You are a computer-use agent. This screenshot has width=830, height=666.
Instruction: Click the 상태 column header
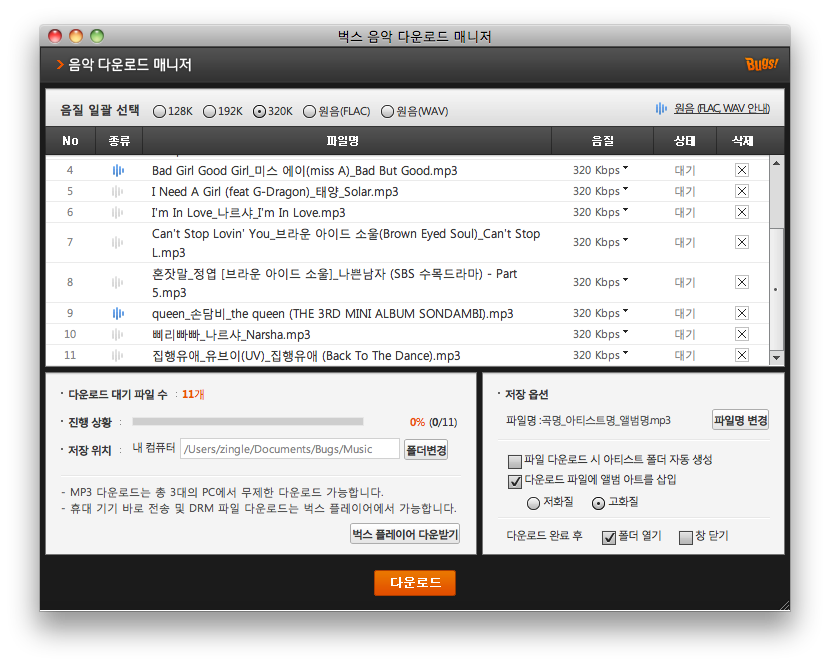point(685,141)
